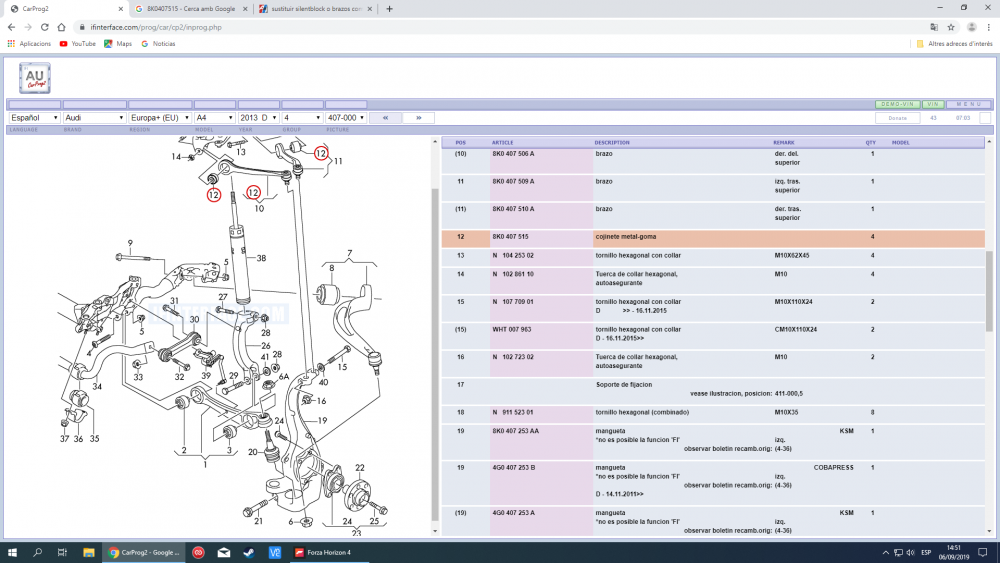Image resolution: width=1000 pixels, height=563 pixels.
Task: Open Altres adreces d'interès folder
Action: pos(954,44)
